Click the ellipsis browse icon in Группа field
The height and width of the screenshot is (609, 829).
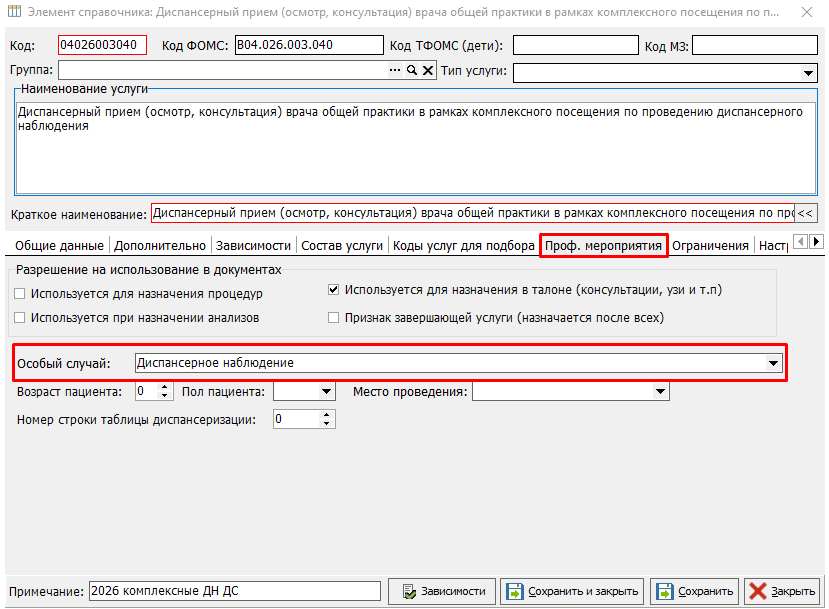pos(395,70)
